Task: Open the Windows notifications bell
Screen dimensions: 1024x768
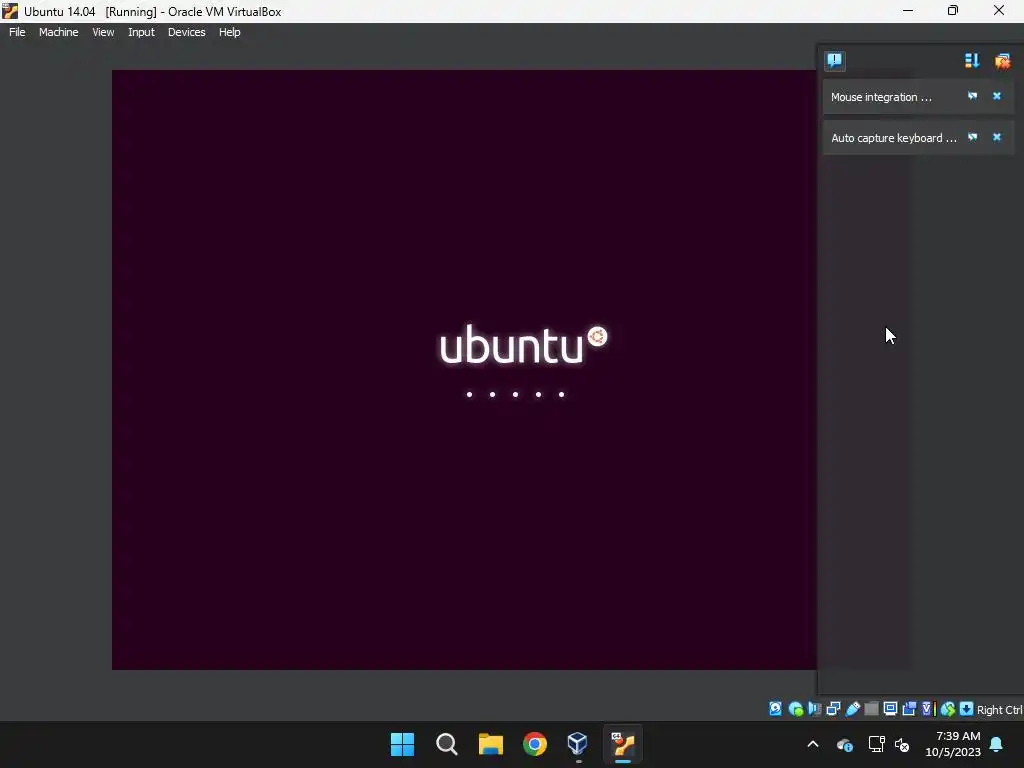Action: click(x=997, y=744)
